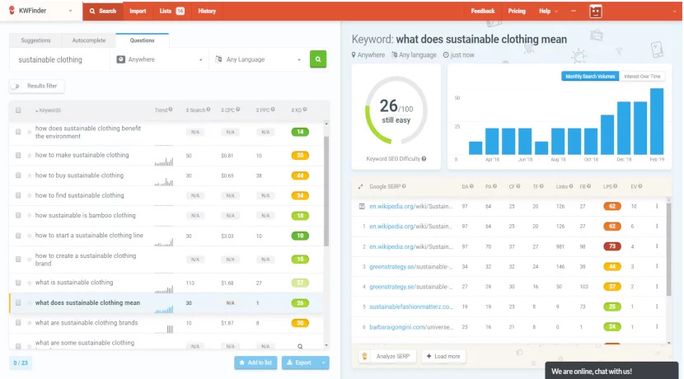Click the PA column help icon

pyautogui.click(x=495, y=186)
